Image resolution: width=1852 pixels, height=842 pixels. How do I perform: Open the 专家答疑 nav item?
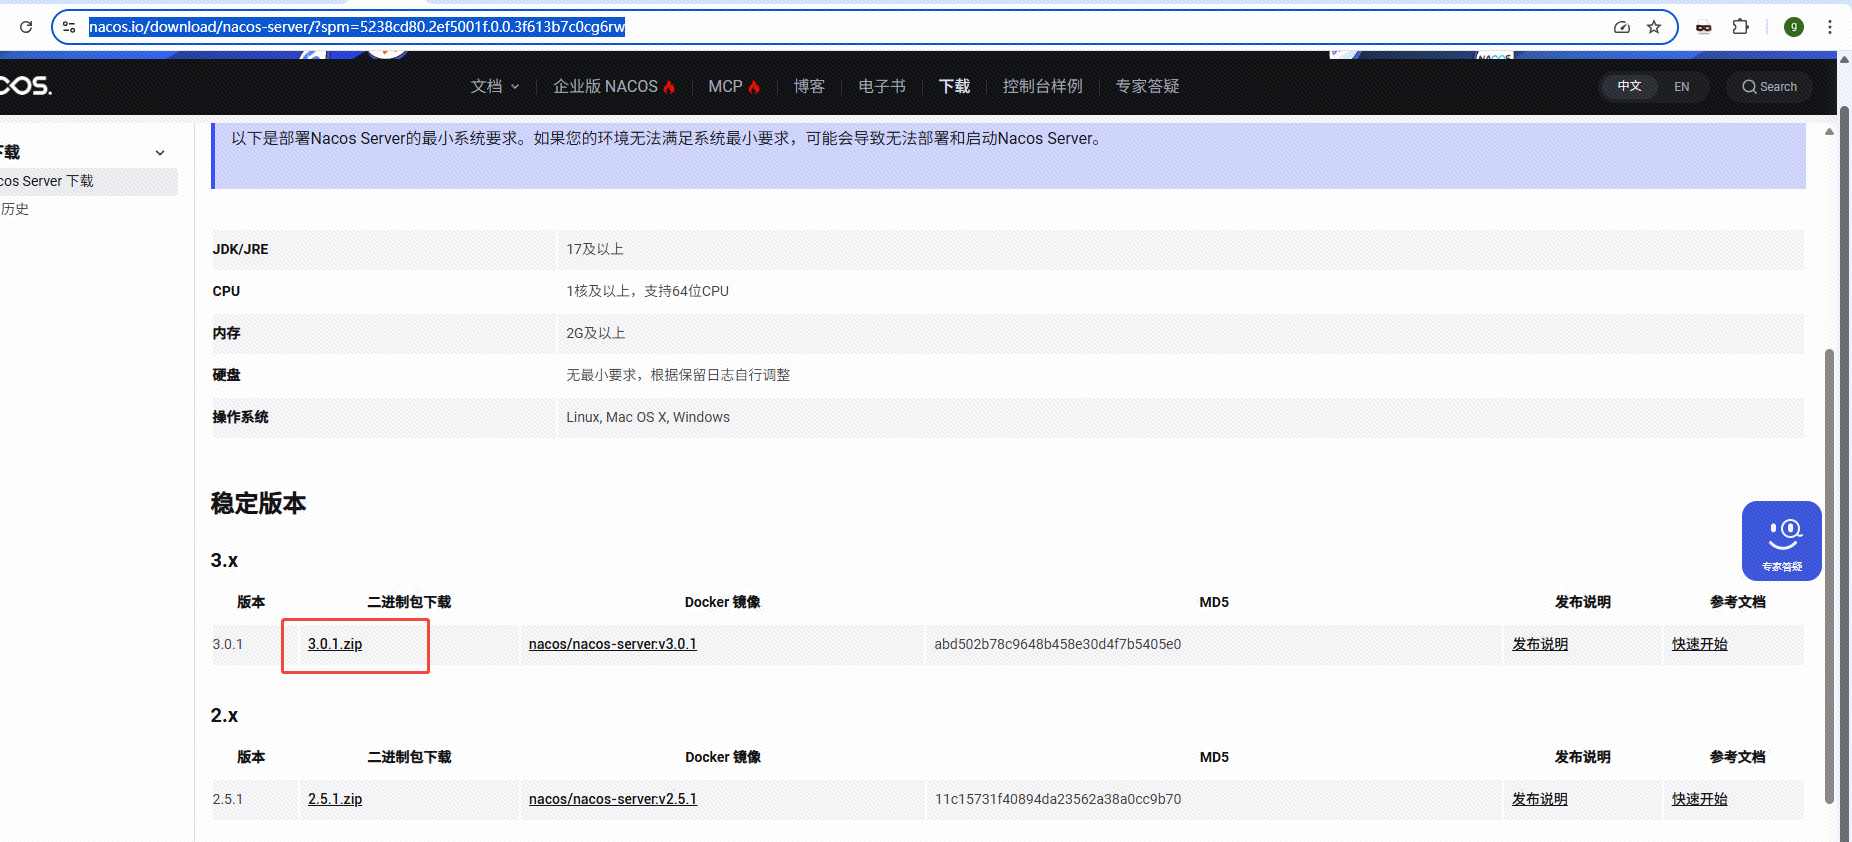click(1148, 87)
